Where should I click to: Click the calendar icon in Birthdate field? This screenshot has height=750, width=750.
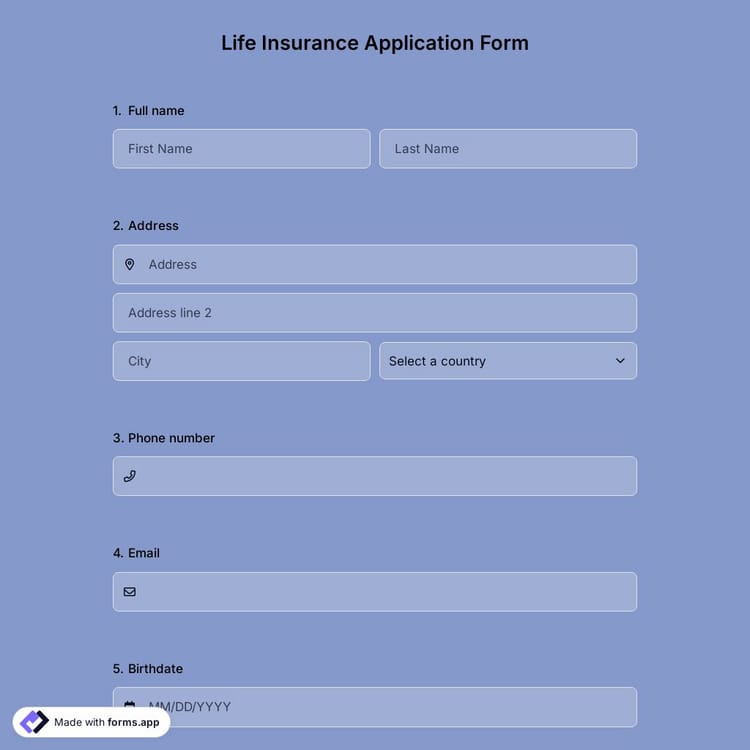tap(130, 705)
